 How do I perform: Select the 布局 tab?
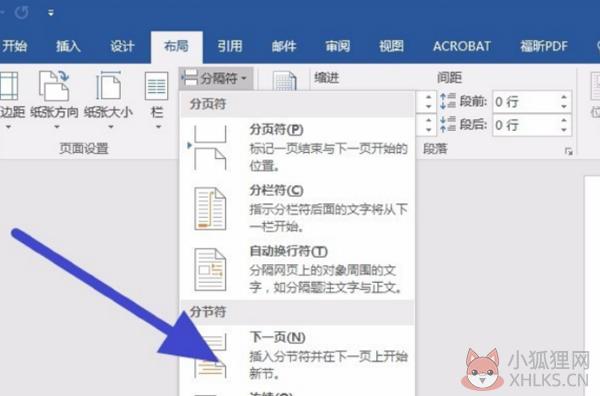pos(176,46)
